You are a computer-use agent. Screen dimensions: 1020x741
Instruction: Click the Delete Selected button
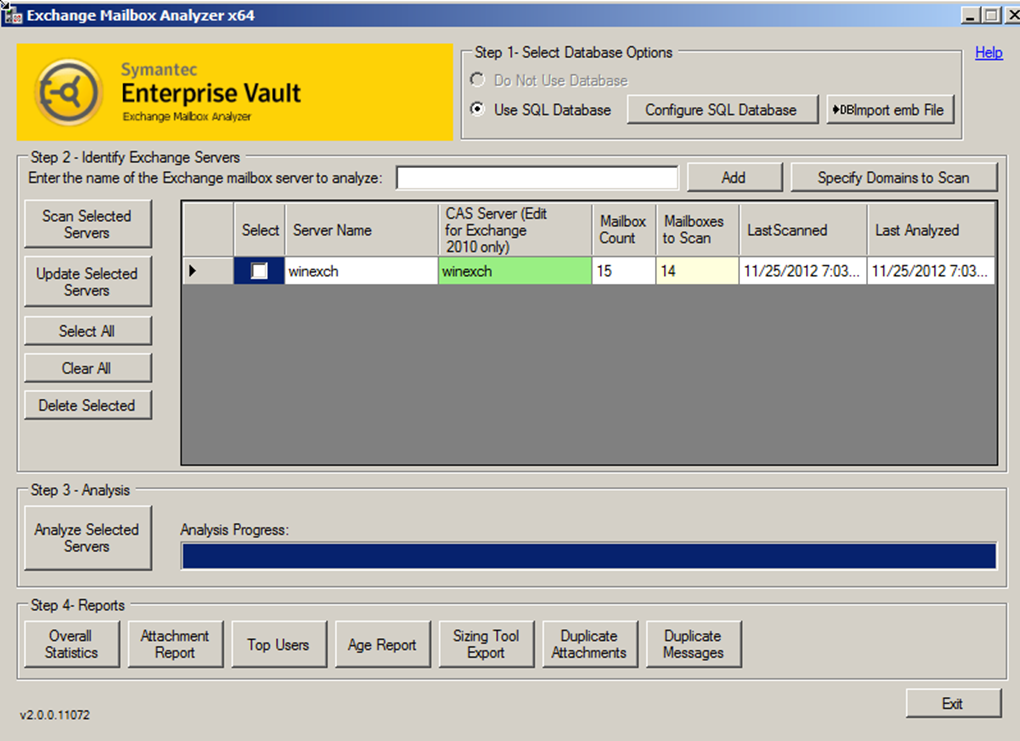point(87,405)
